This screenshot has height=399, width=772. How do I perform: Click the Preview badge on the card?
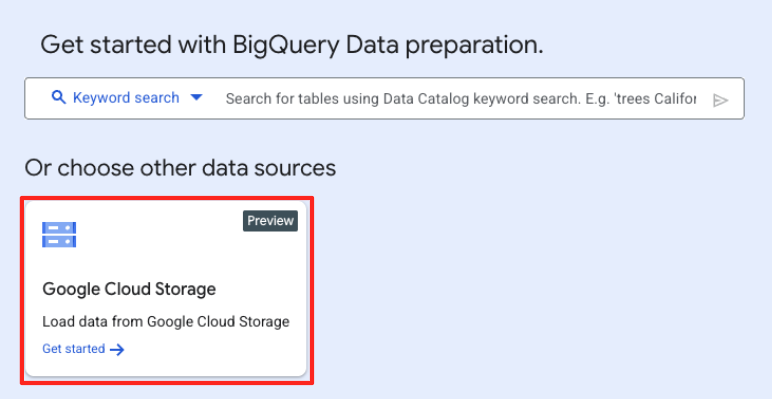(270, 221)
